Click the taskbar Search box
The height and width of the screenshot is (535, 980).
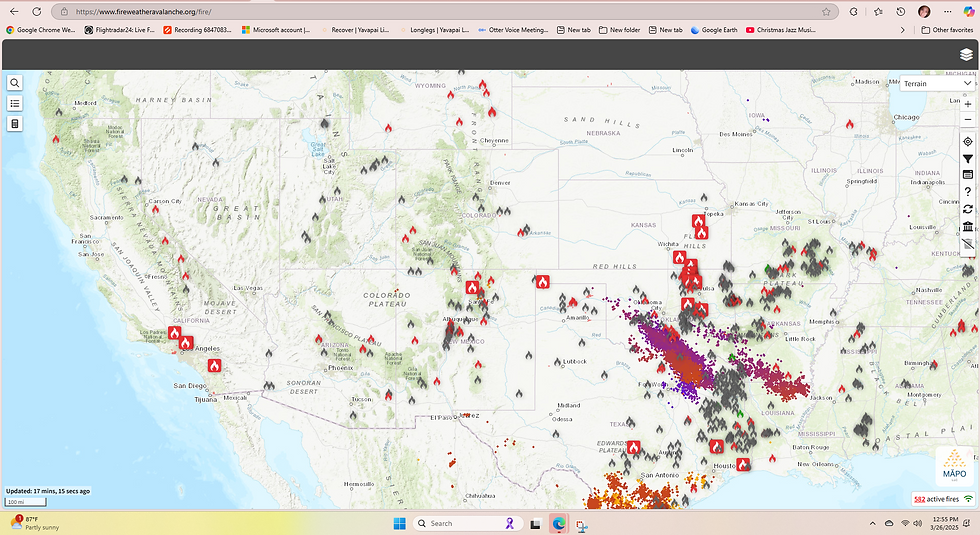(468, 523)
